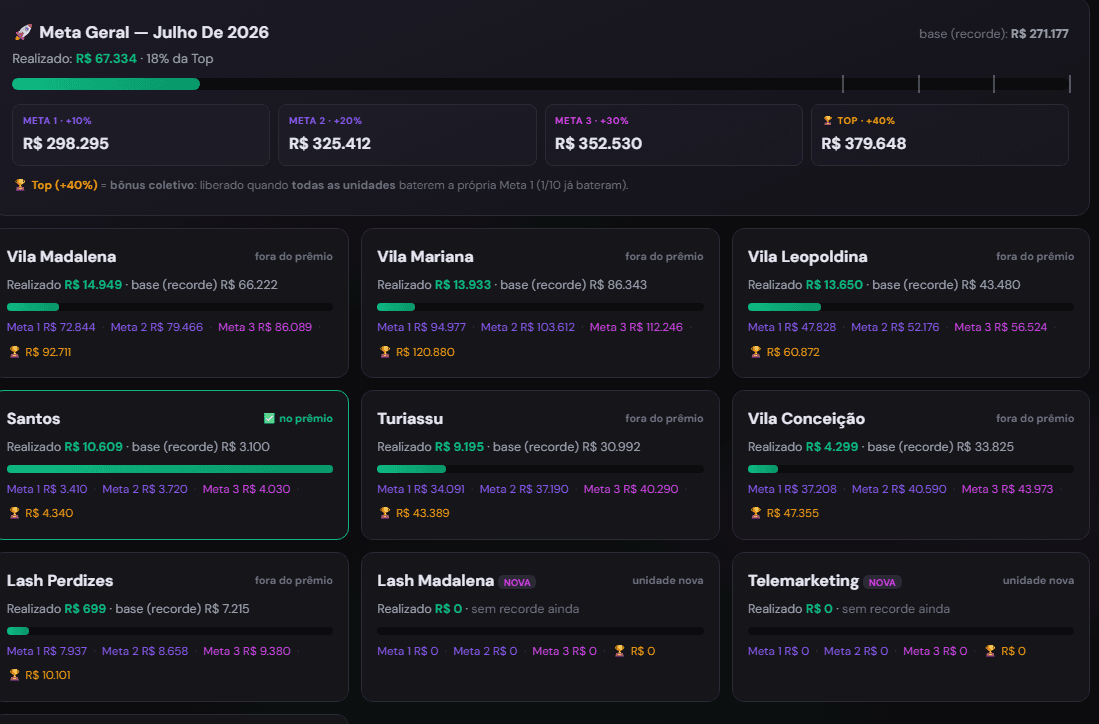
Task: Click the trophy icon in TOP +40% card
Action: [828, 121]
